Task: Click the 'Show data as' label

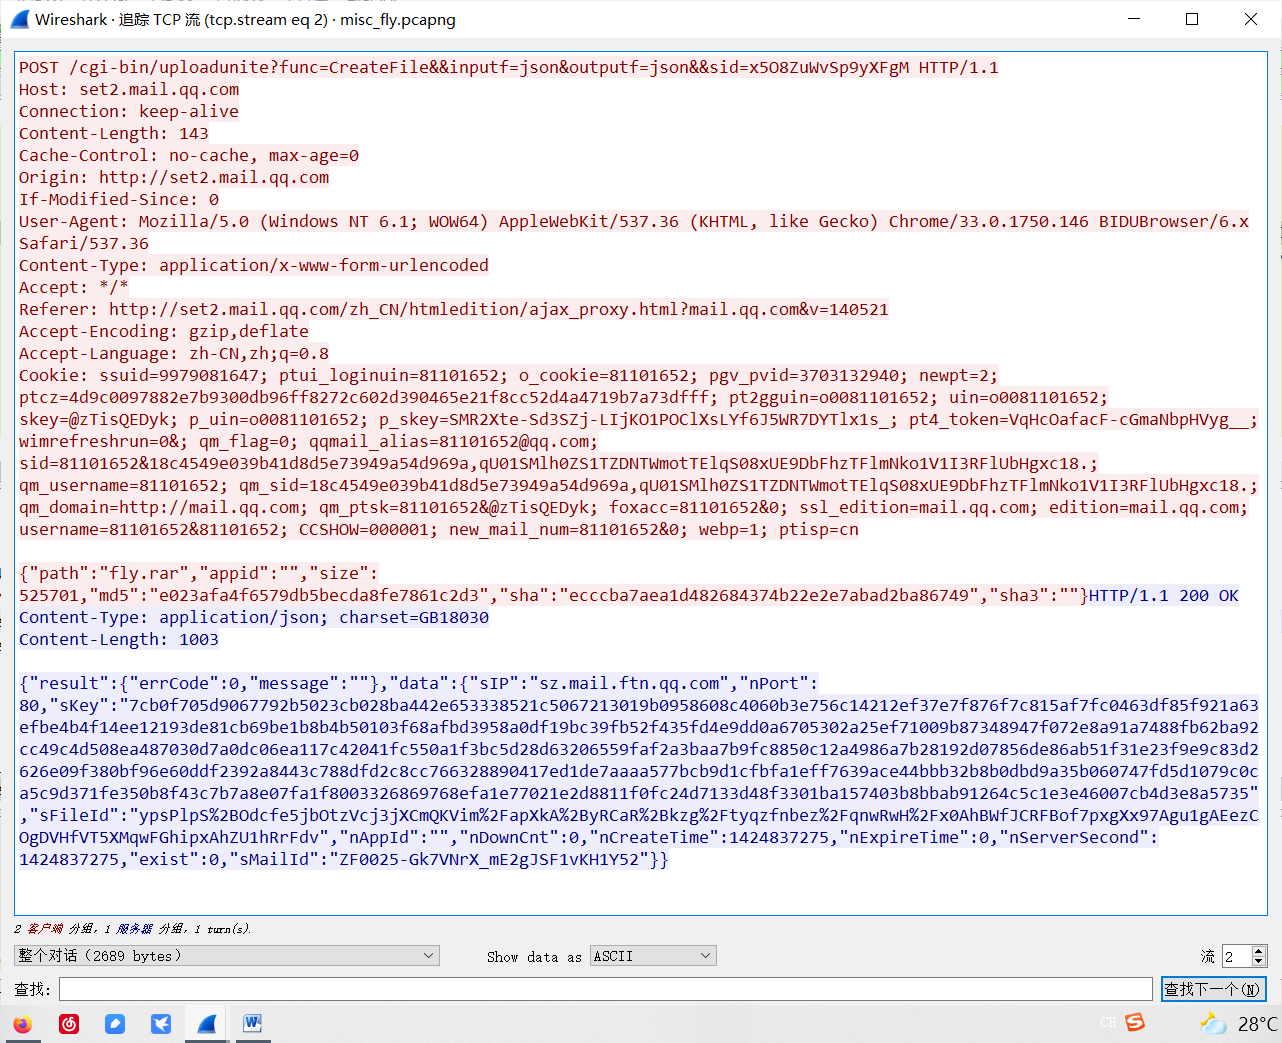Action: [534, 957]
